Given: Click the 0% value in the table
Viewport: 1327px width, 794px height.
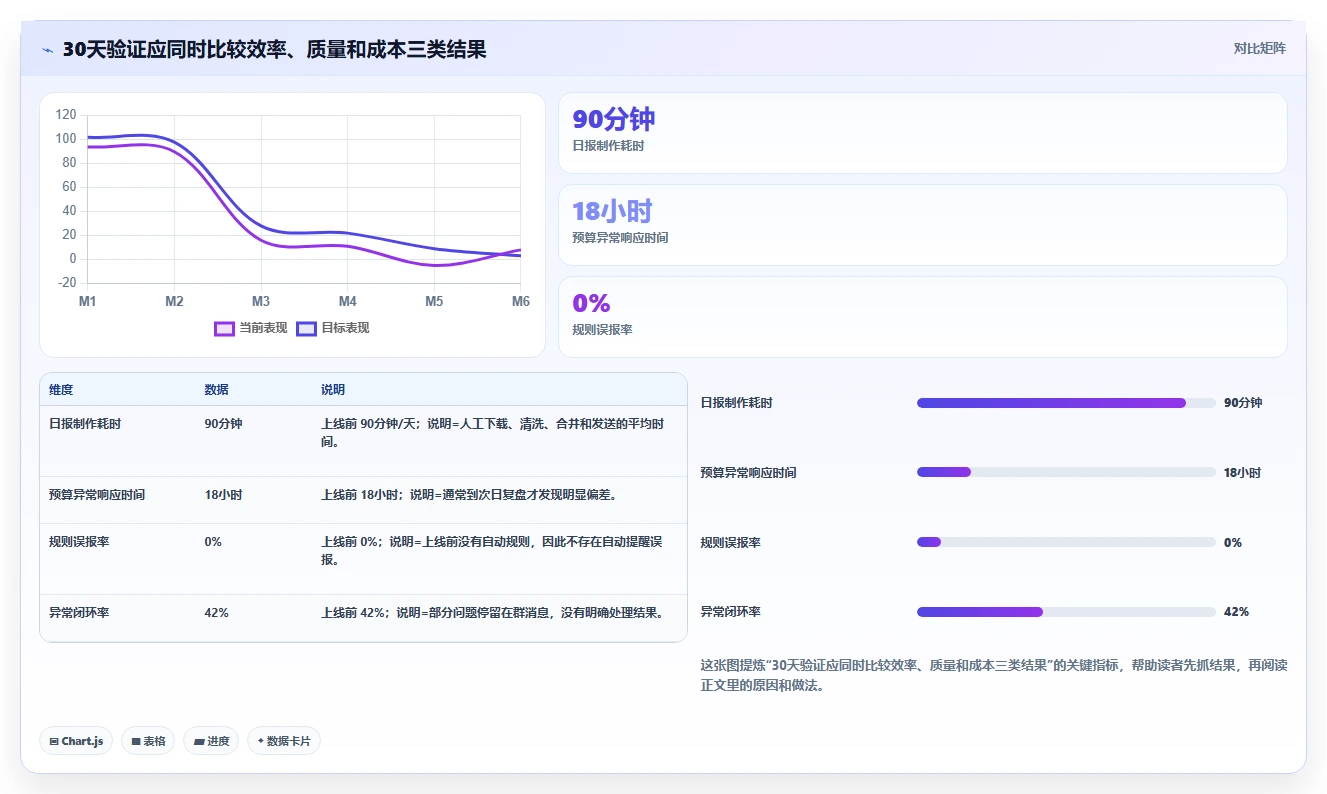Looking at the screenshot, I should 213,542.
